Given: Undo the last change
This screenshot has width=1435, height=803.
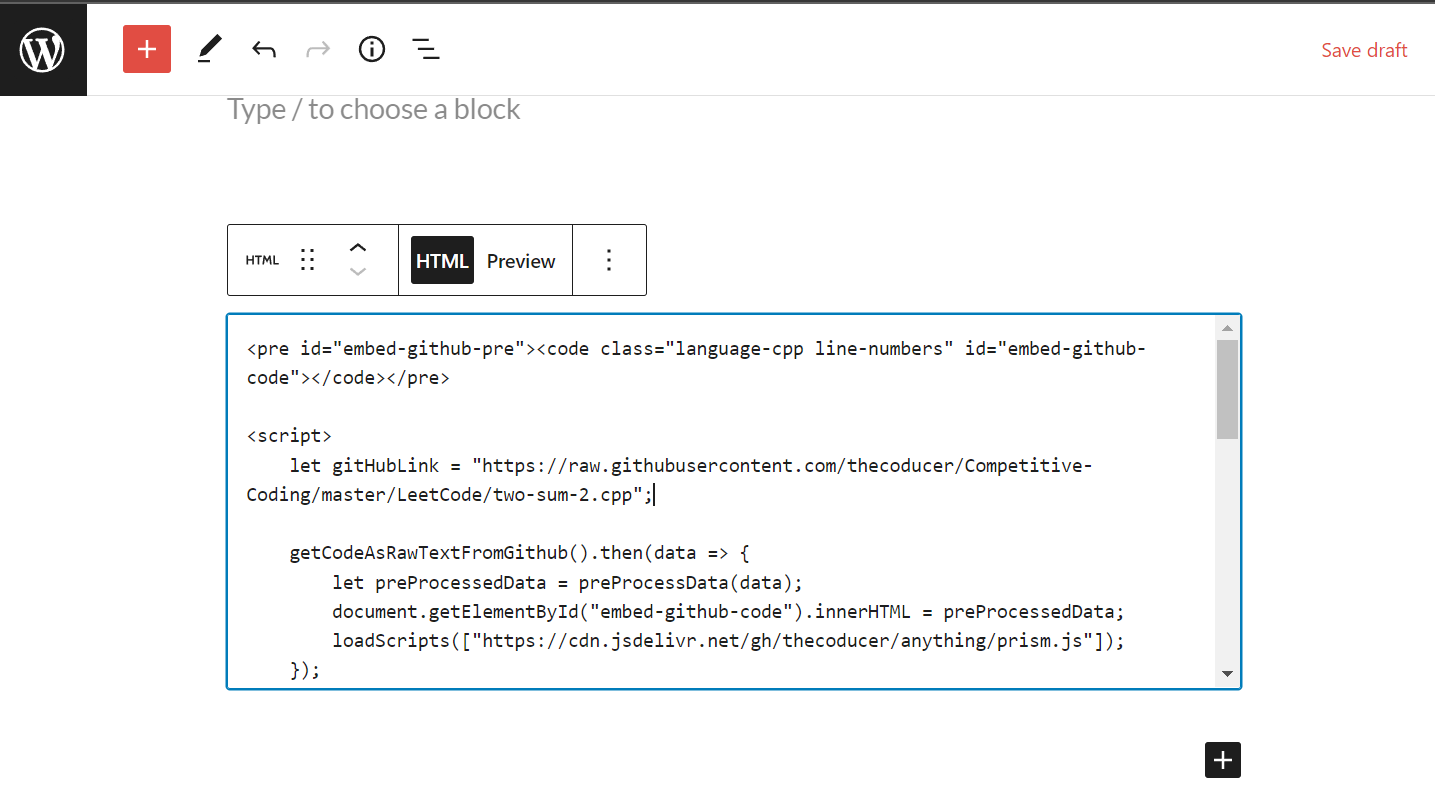Looking at the screenshot, I should coord(264,49).
